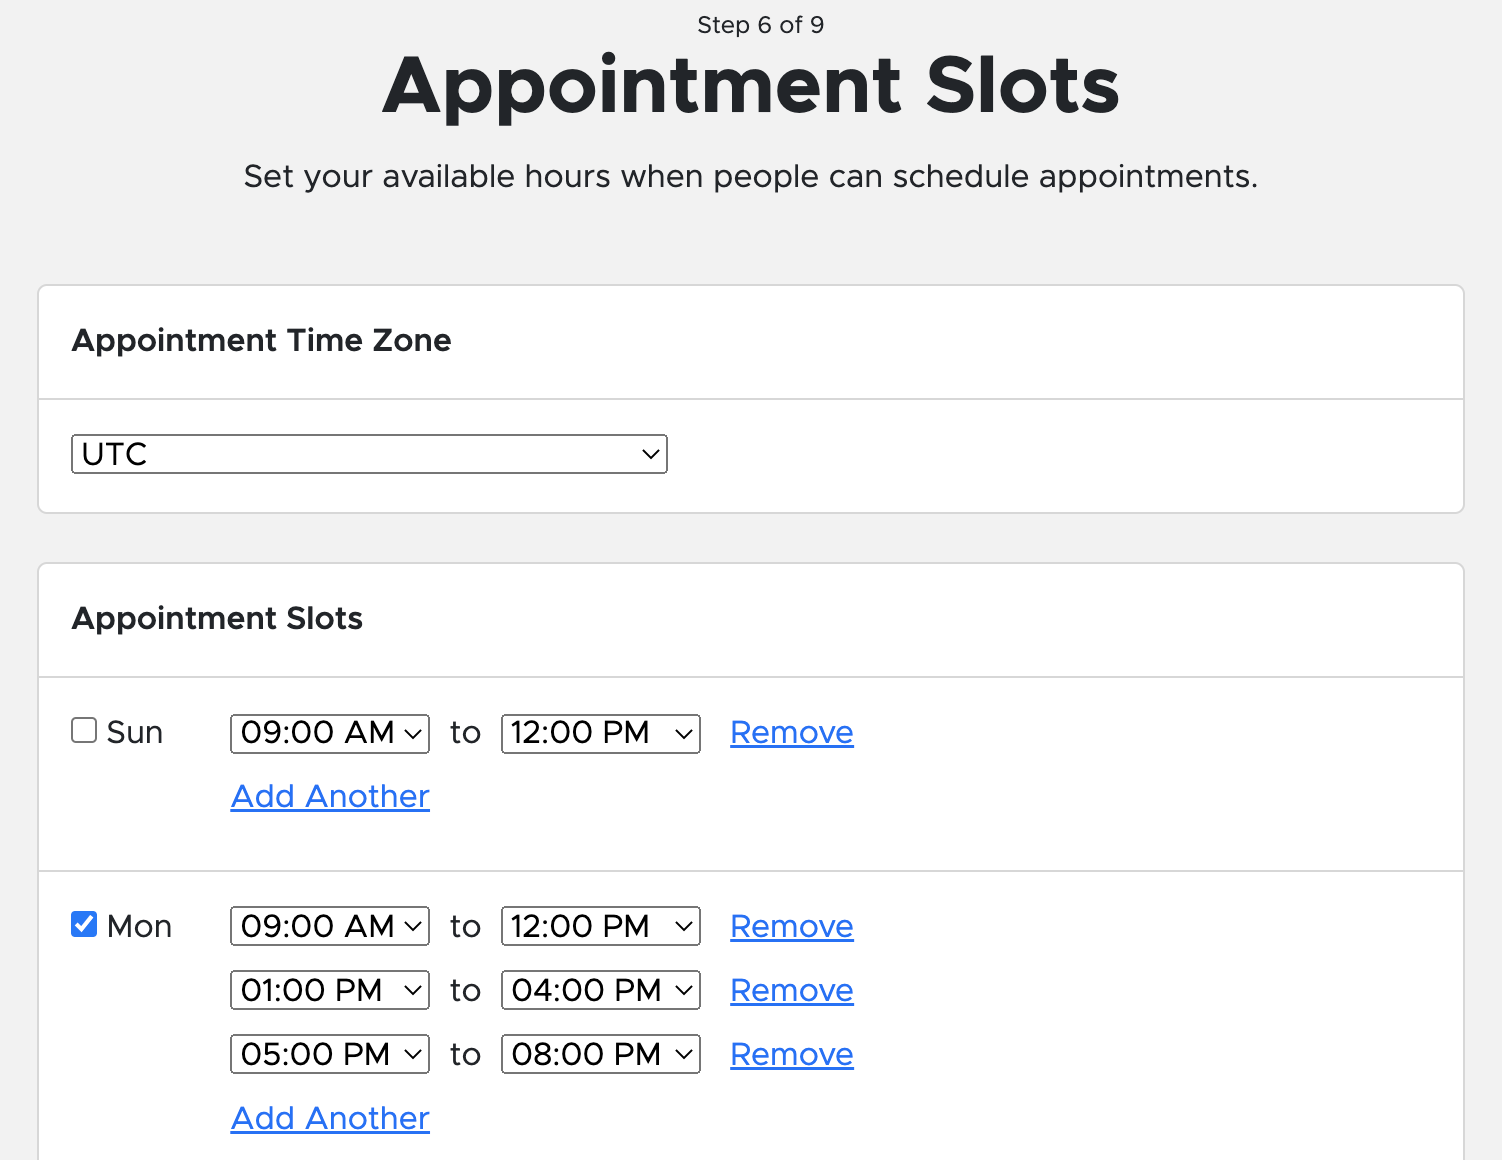Click the Mon day label
The image size is (1502, 1160).
[139, 927]
